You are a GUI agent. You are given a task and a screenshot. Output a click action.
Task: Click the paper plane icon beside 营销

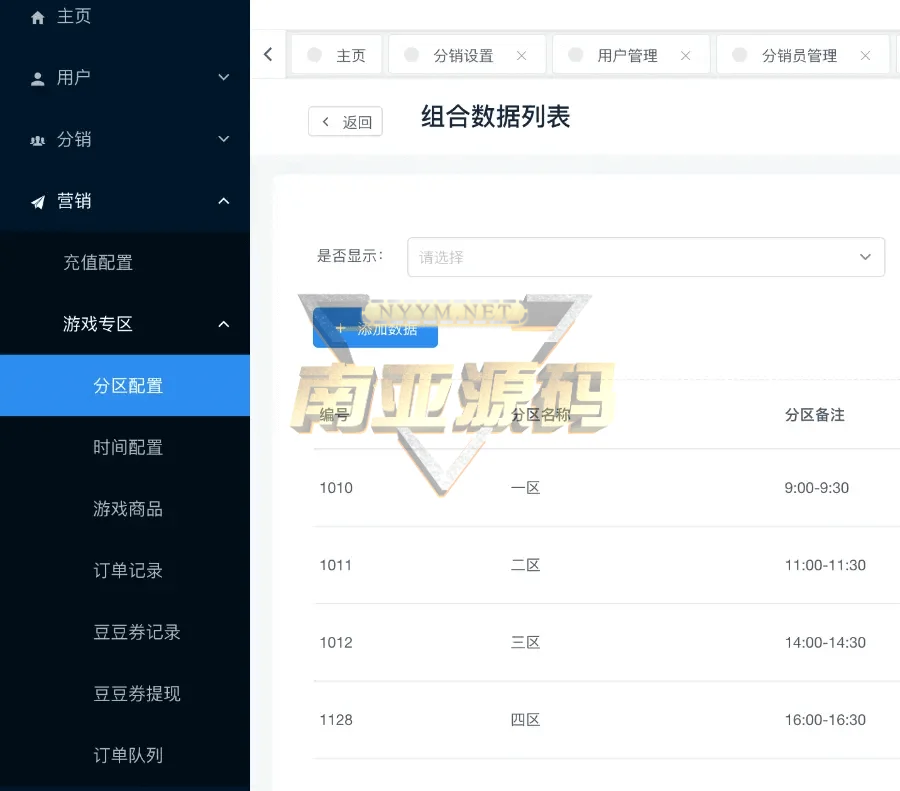coord(38,202)
